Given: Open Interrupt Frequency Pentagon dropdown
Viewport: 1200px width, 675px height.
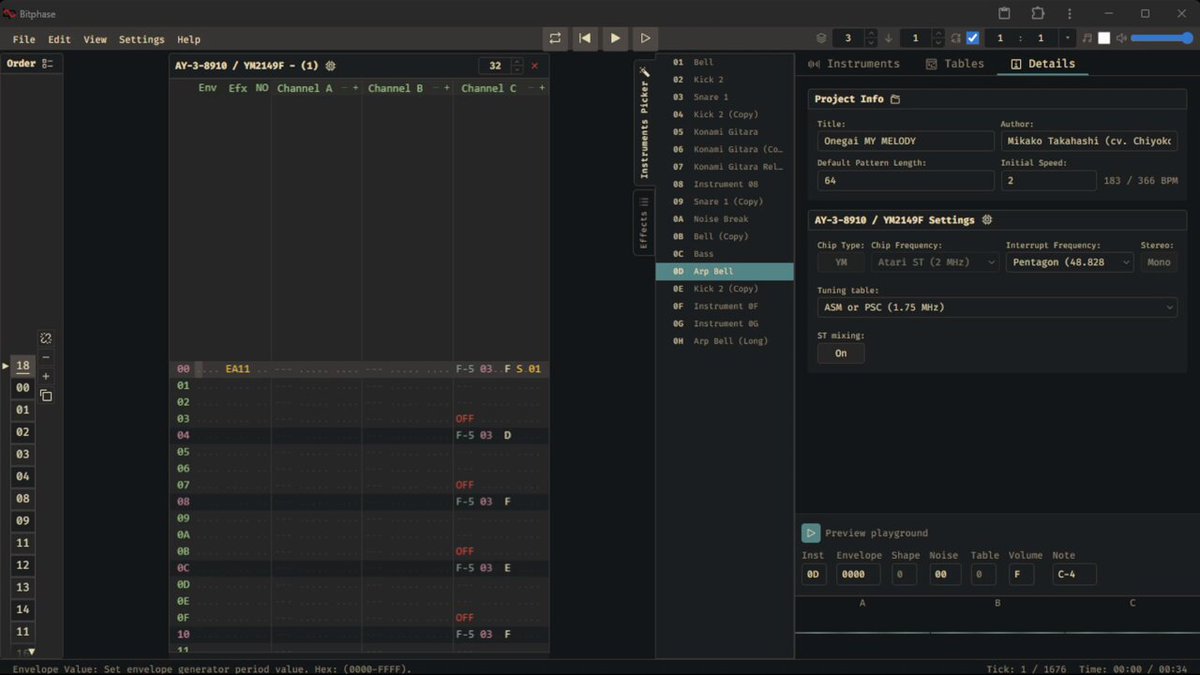Looking at the screenshot, I should tap(1070, 262).
